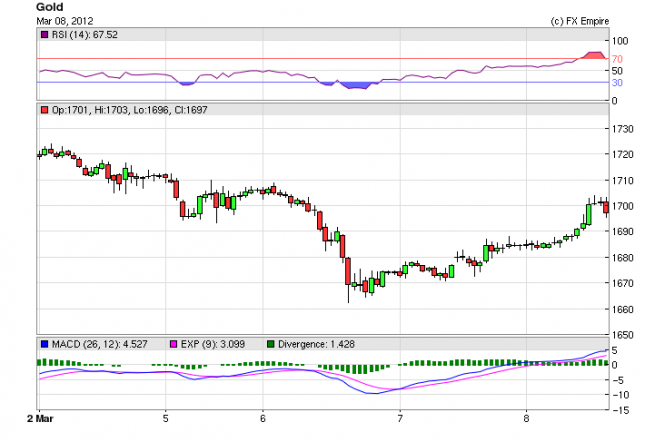The height and width of the screenshot is (442, 645).
Task: Click the 1720 price axis label
Action: pyautogui.click(x=622, y=155)
